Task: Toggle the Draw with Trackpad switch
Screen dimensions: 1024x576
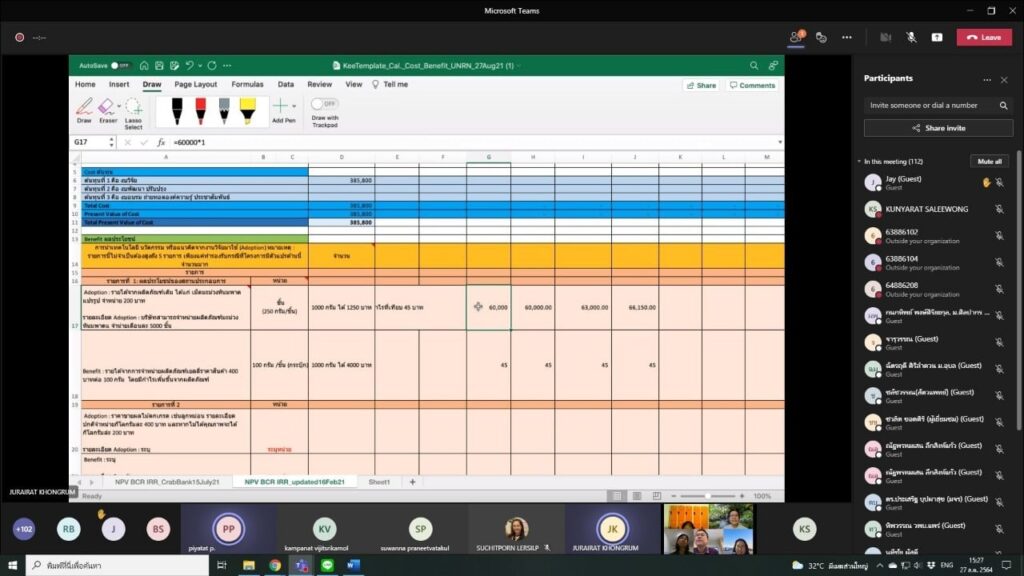Action: point(324,103)
